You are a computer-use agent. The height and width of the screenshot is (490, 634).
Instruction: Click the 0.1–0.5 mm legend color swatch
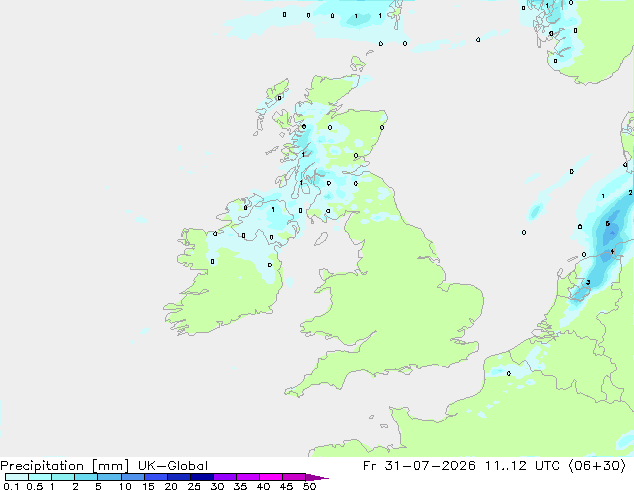click(17, 477)
